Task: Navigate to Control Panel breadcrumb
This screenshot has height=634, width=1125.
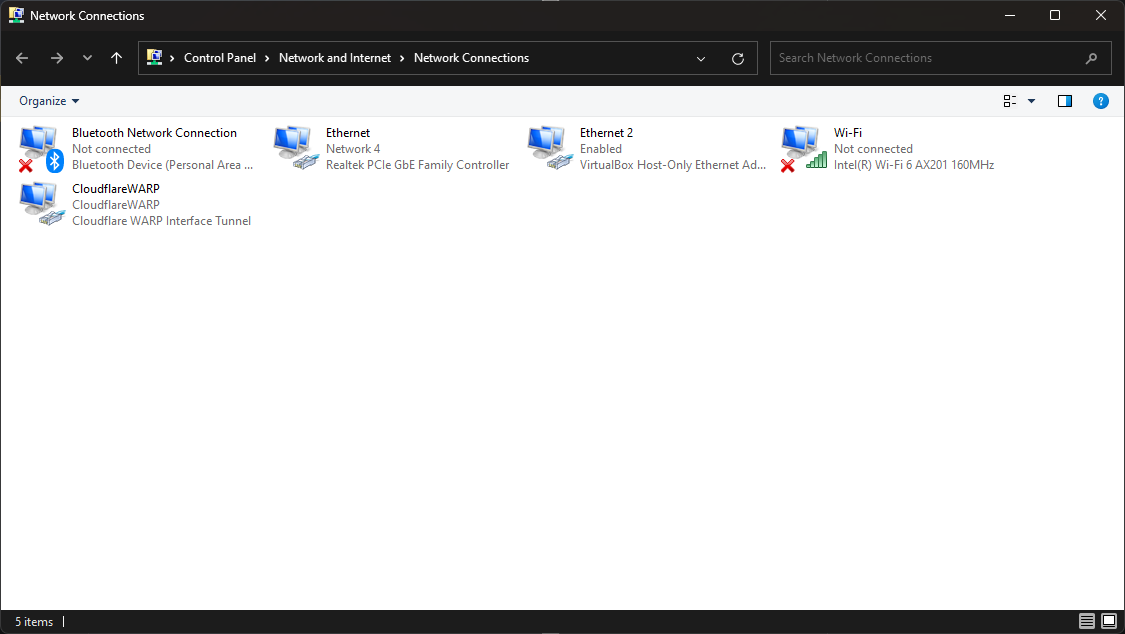Action: 220,58
